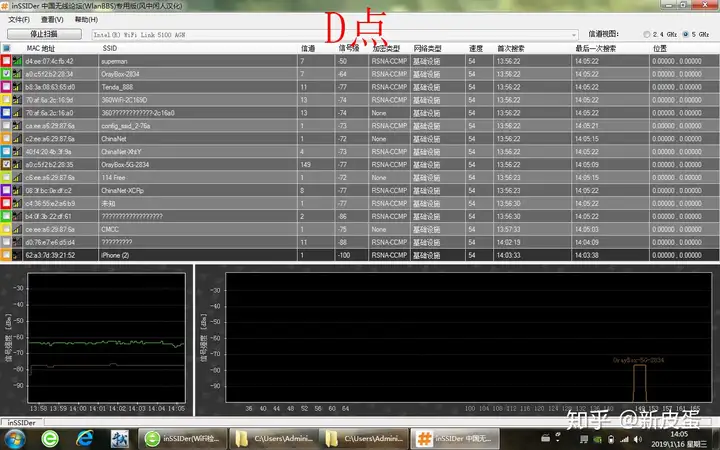Select signal value -100 cell

[344, 255]
